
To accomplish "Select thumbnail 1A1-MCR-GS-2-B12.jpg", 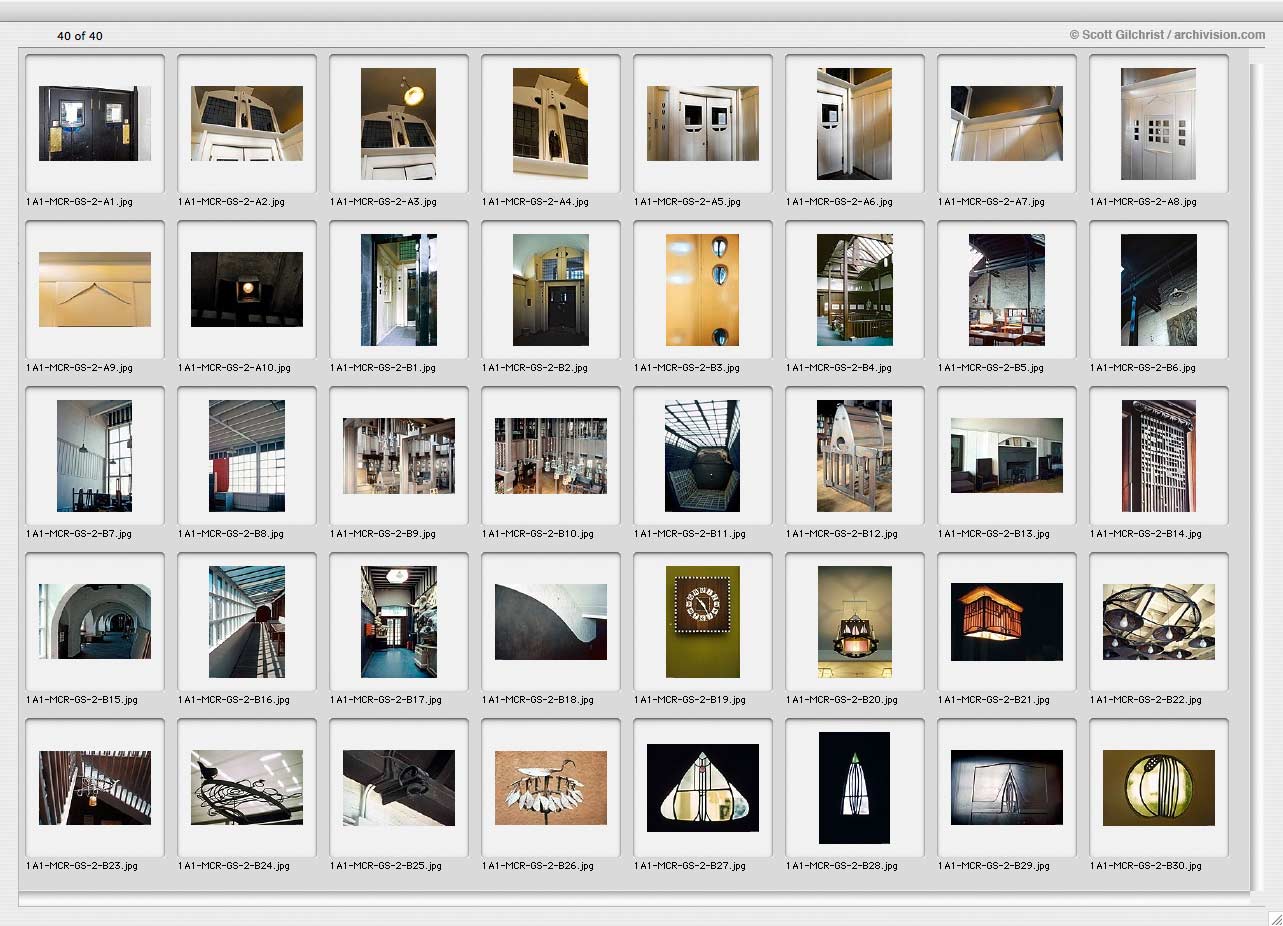I will click(855, 456).
